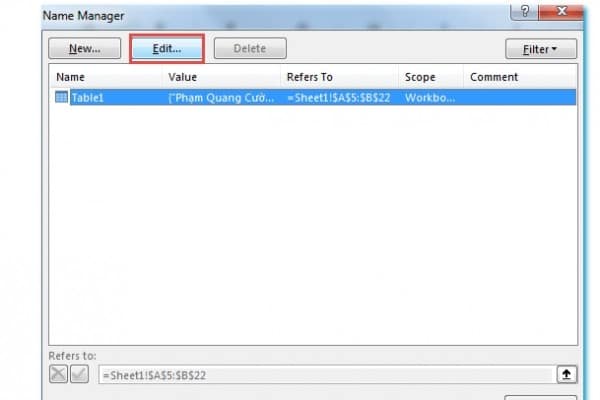Click the help question mark icon
The image size is (600, 400).
[524, 11]
